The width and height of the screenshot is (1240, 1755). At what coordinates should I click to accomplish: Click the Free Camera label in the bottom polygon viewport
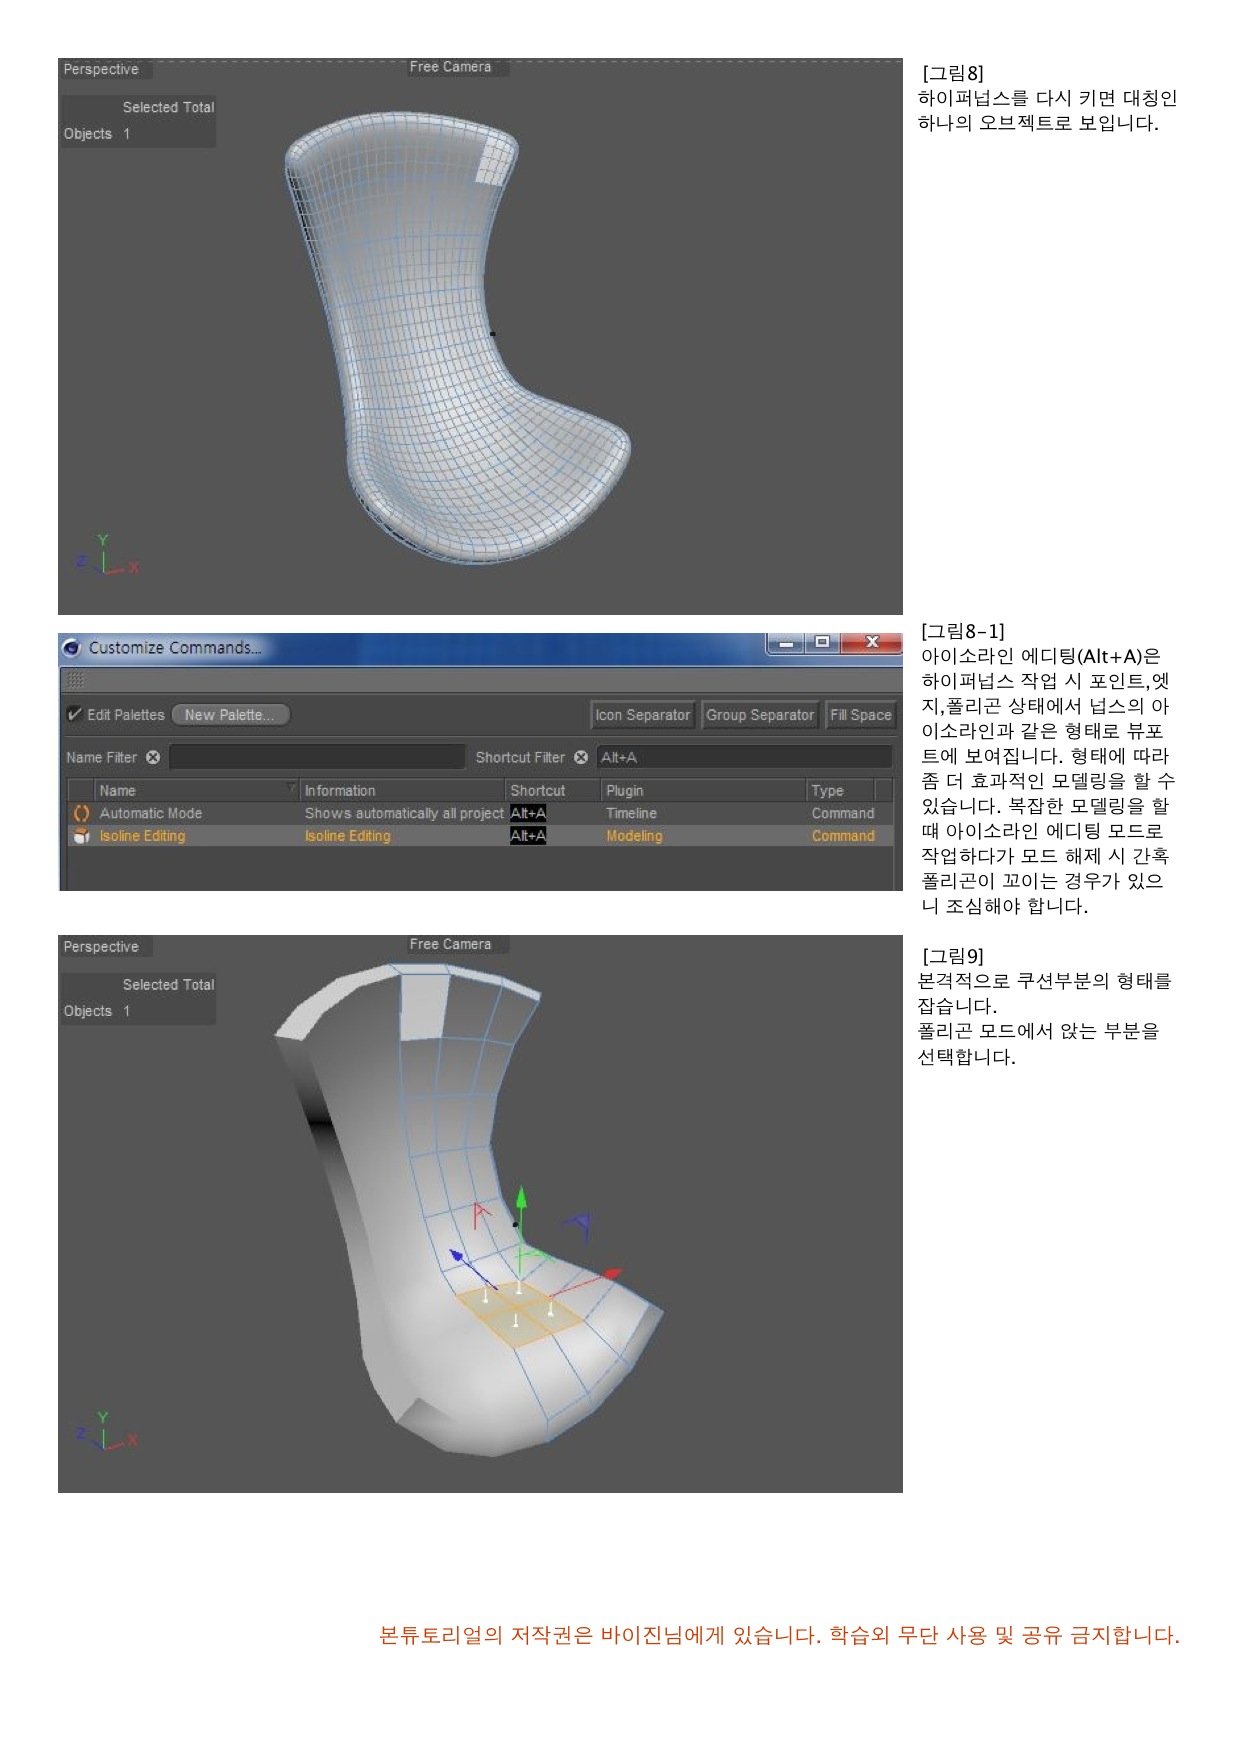click(x=450, y=944)
